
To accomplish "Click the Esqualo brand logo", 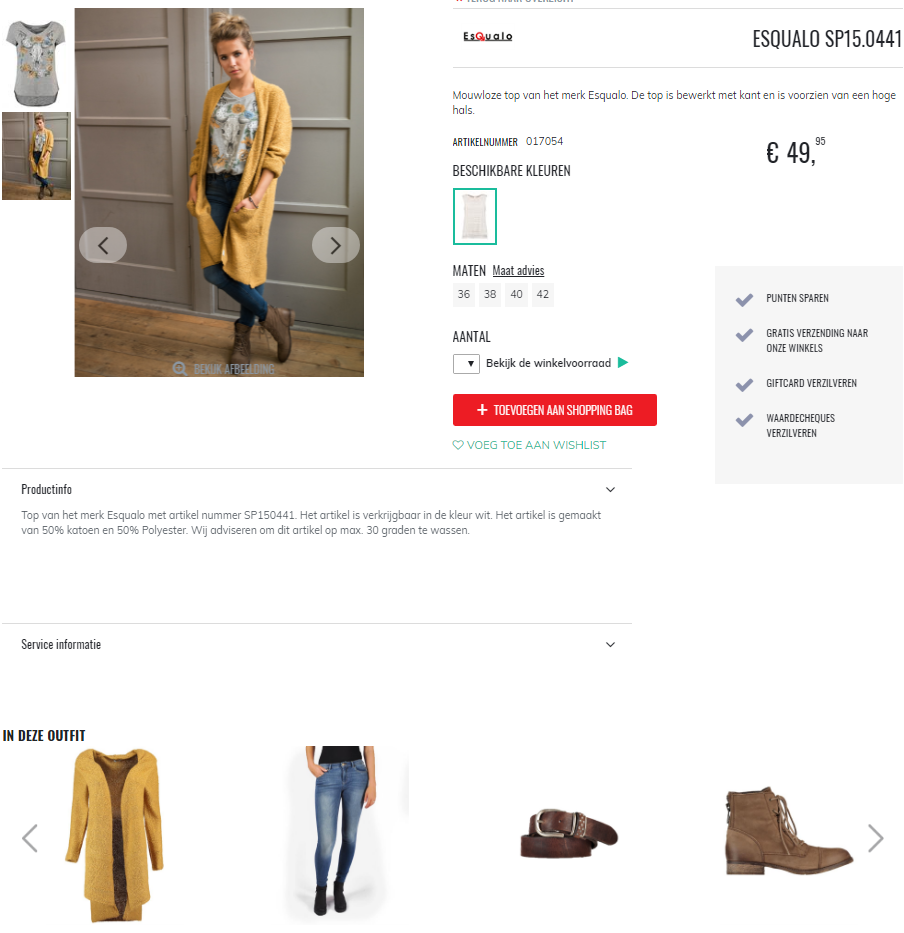I will [487, 36].
